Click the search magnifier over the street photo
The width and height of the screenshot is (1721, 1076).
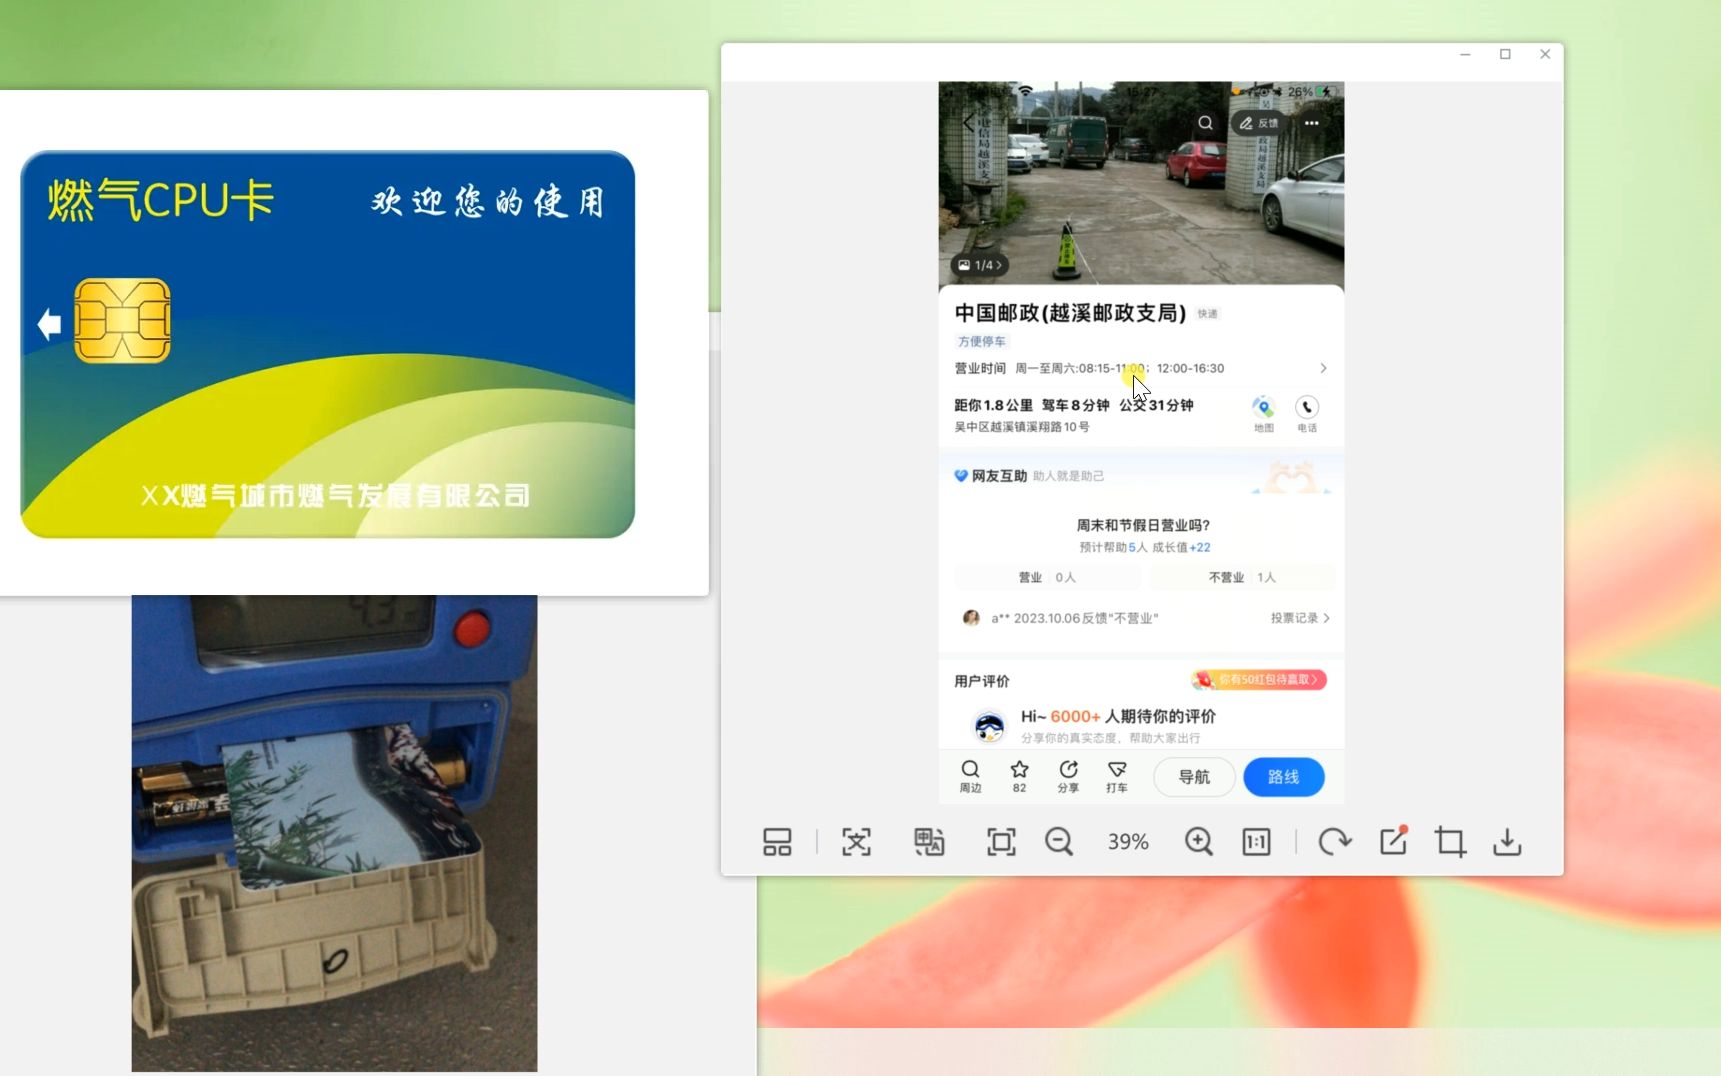(x=1206, y=123)
